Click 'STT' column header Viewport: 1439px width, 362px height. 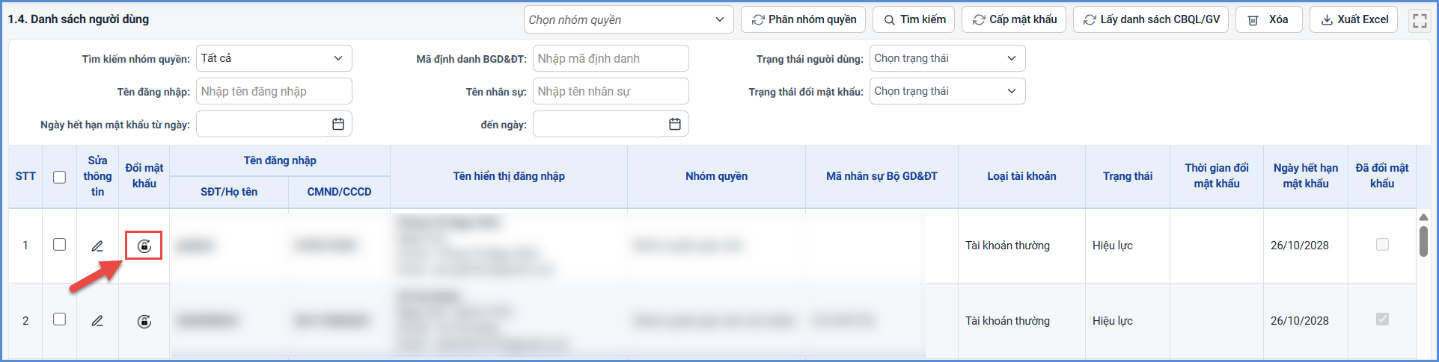point(26,177)
